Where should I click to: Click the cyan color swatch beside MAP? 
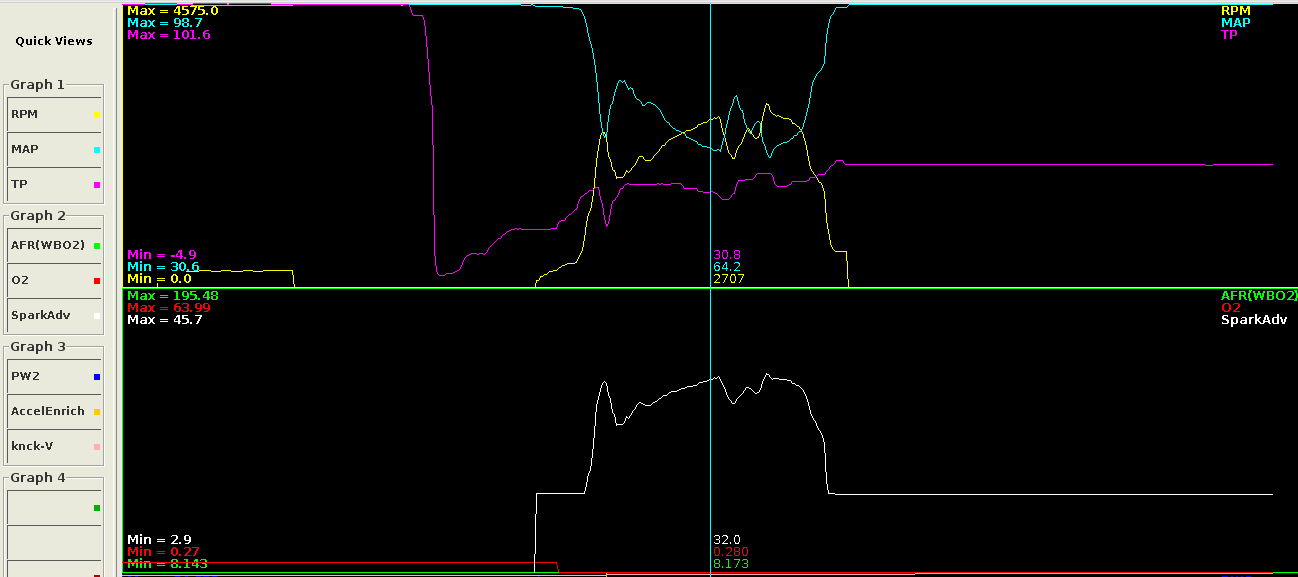[96, 150]
